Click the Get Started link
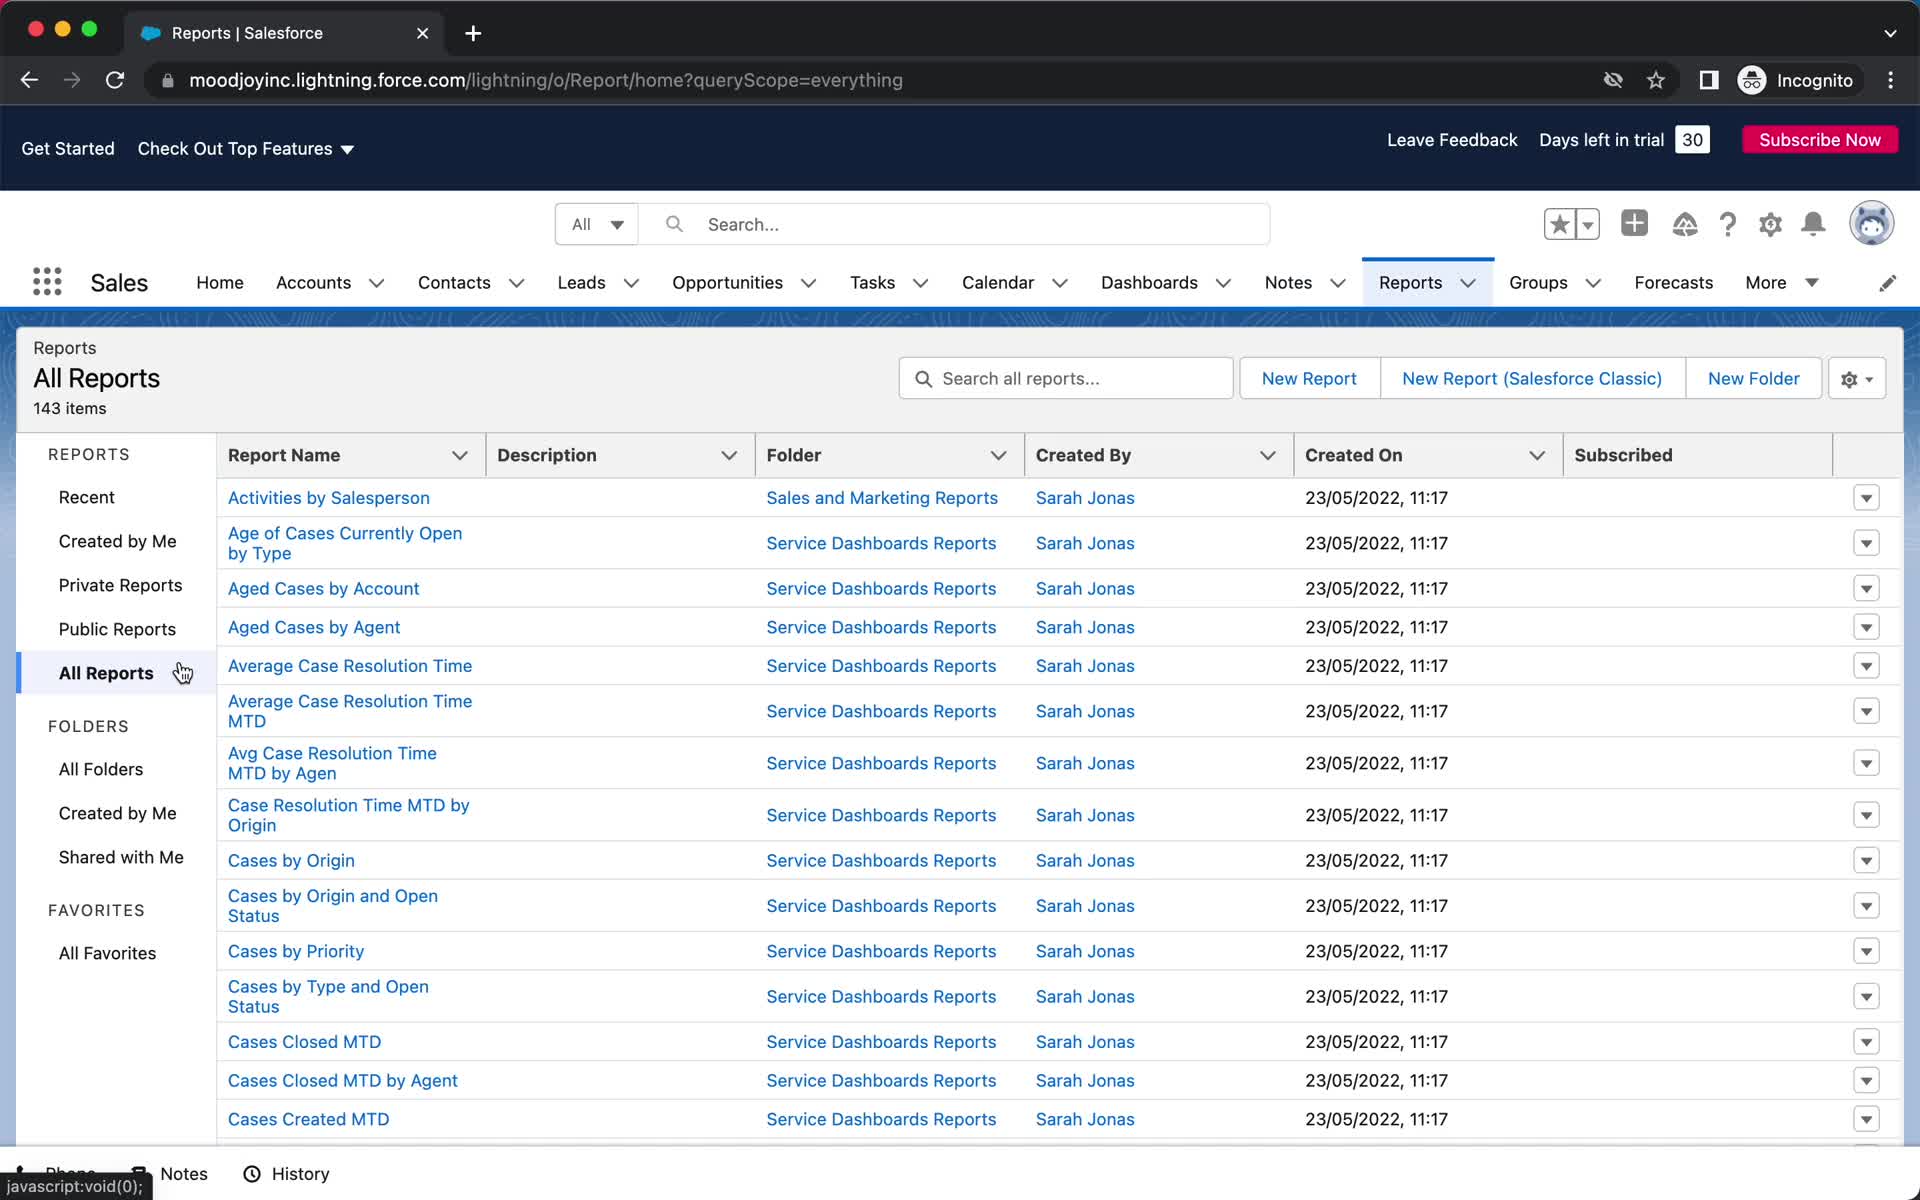Image resolution: width=1920 pixels, height=1200 pixels. click(x=68, y=149)
